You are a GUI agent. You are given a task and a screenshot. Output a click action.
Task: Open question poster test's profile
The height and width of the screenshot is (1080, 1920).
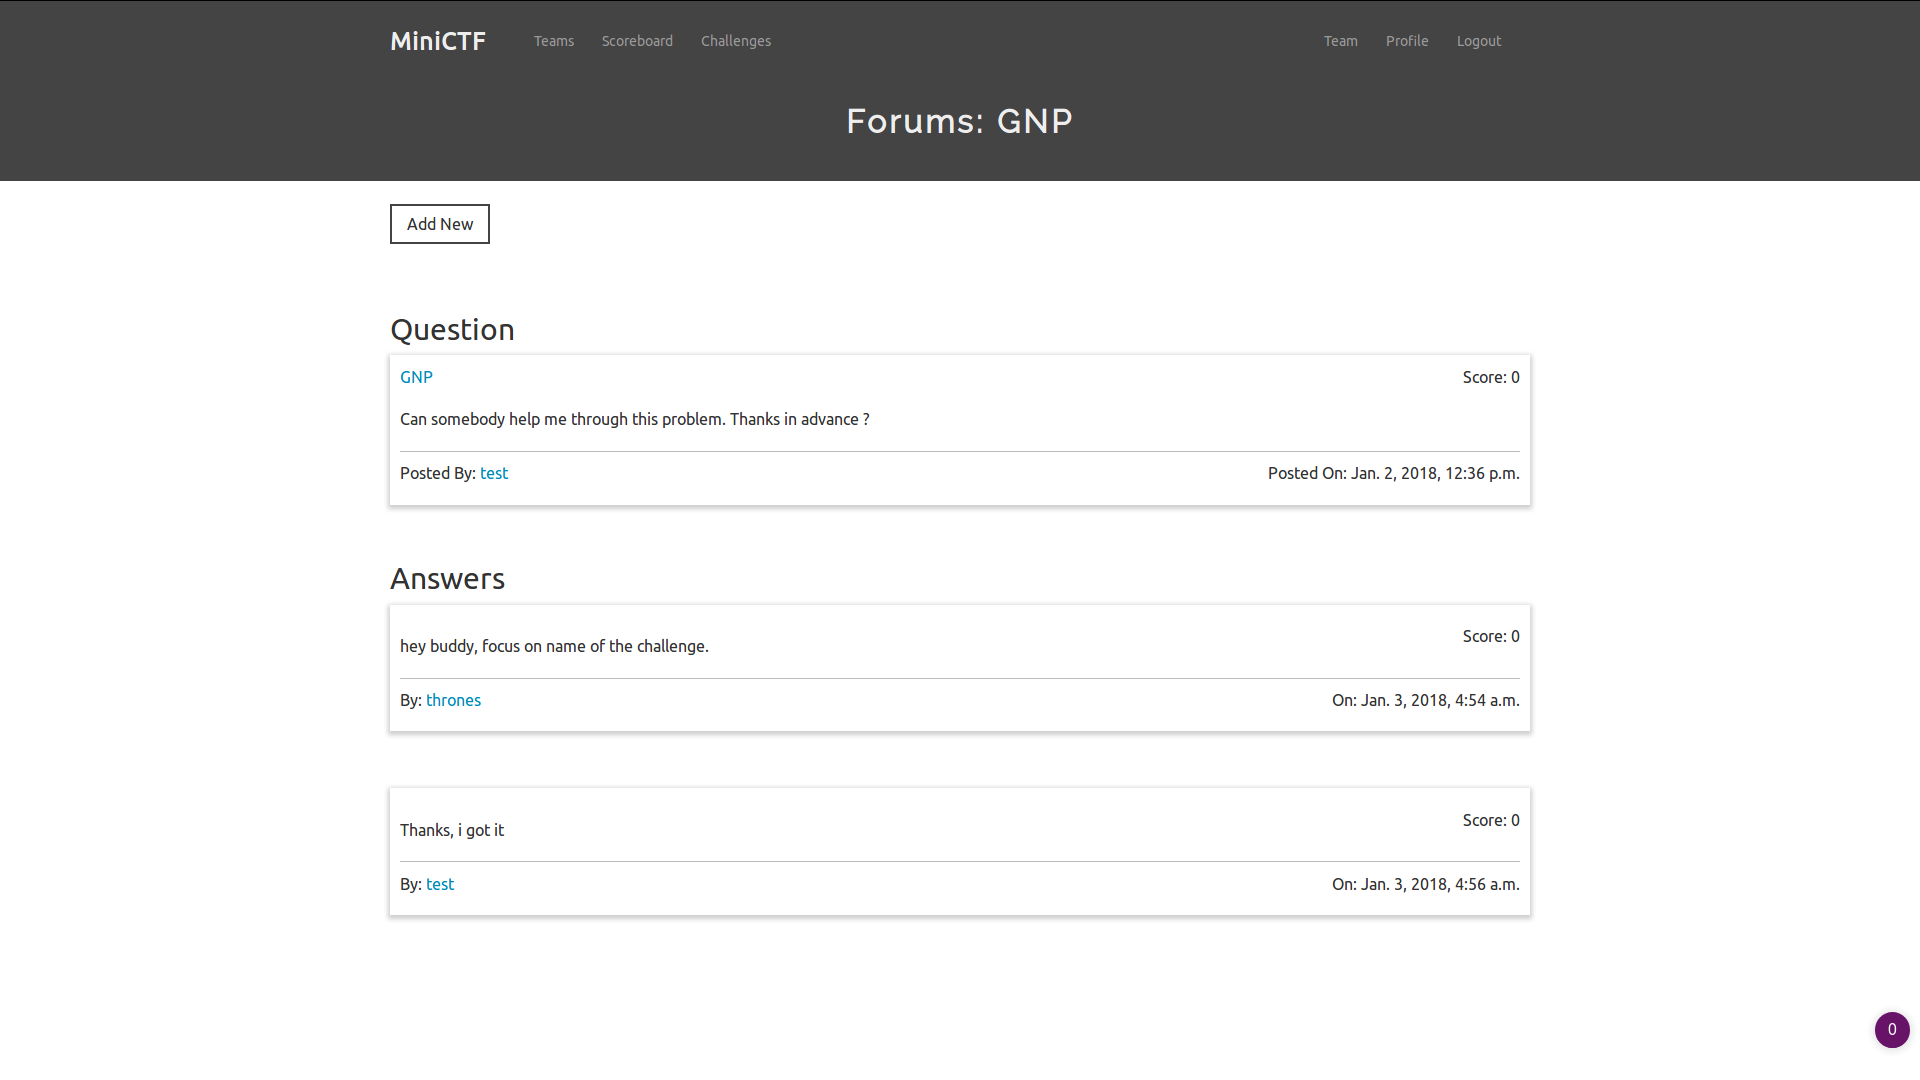[494, 473]
